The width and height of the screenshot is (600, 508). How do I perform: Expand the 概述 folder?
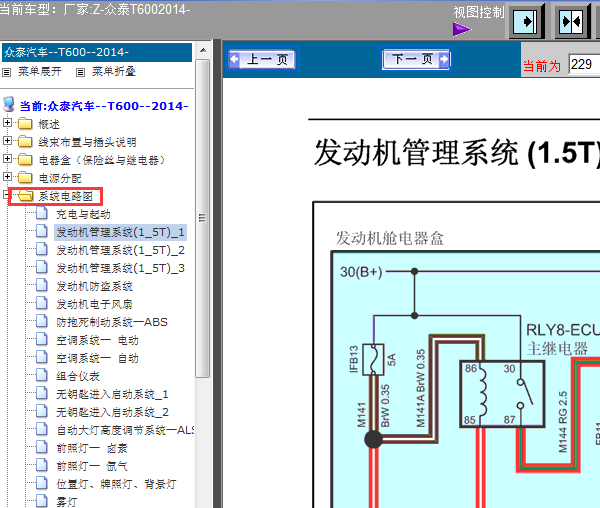pos(7,123)
